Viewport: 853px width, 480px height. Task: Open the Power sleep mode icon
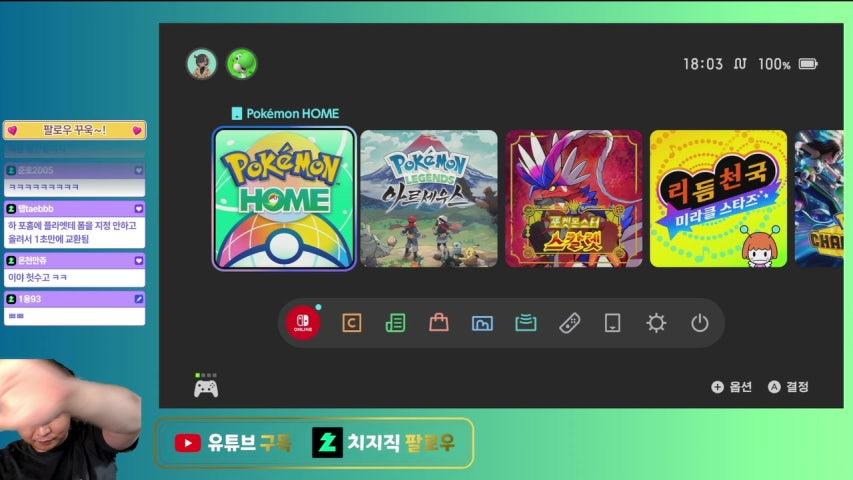pyautogui.click(x=700, y=323)
